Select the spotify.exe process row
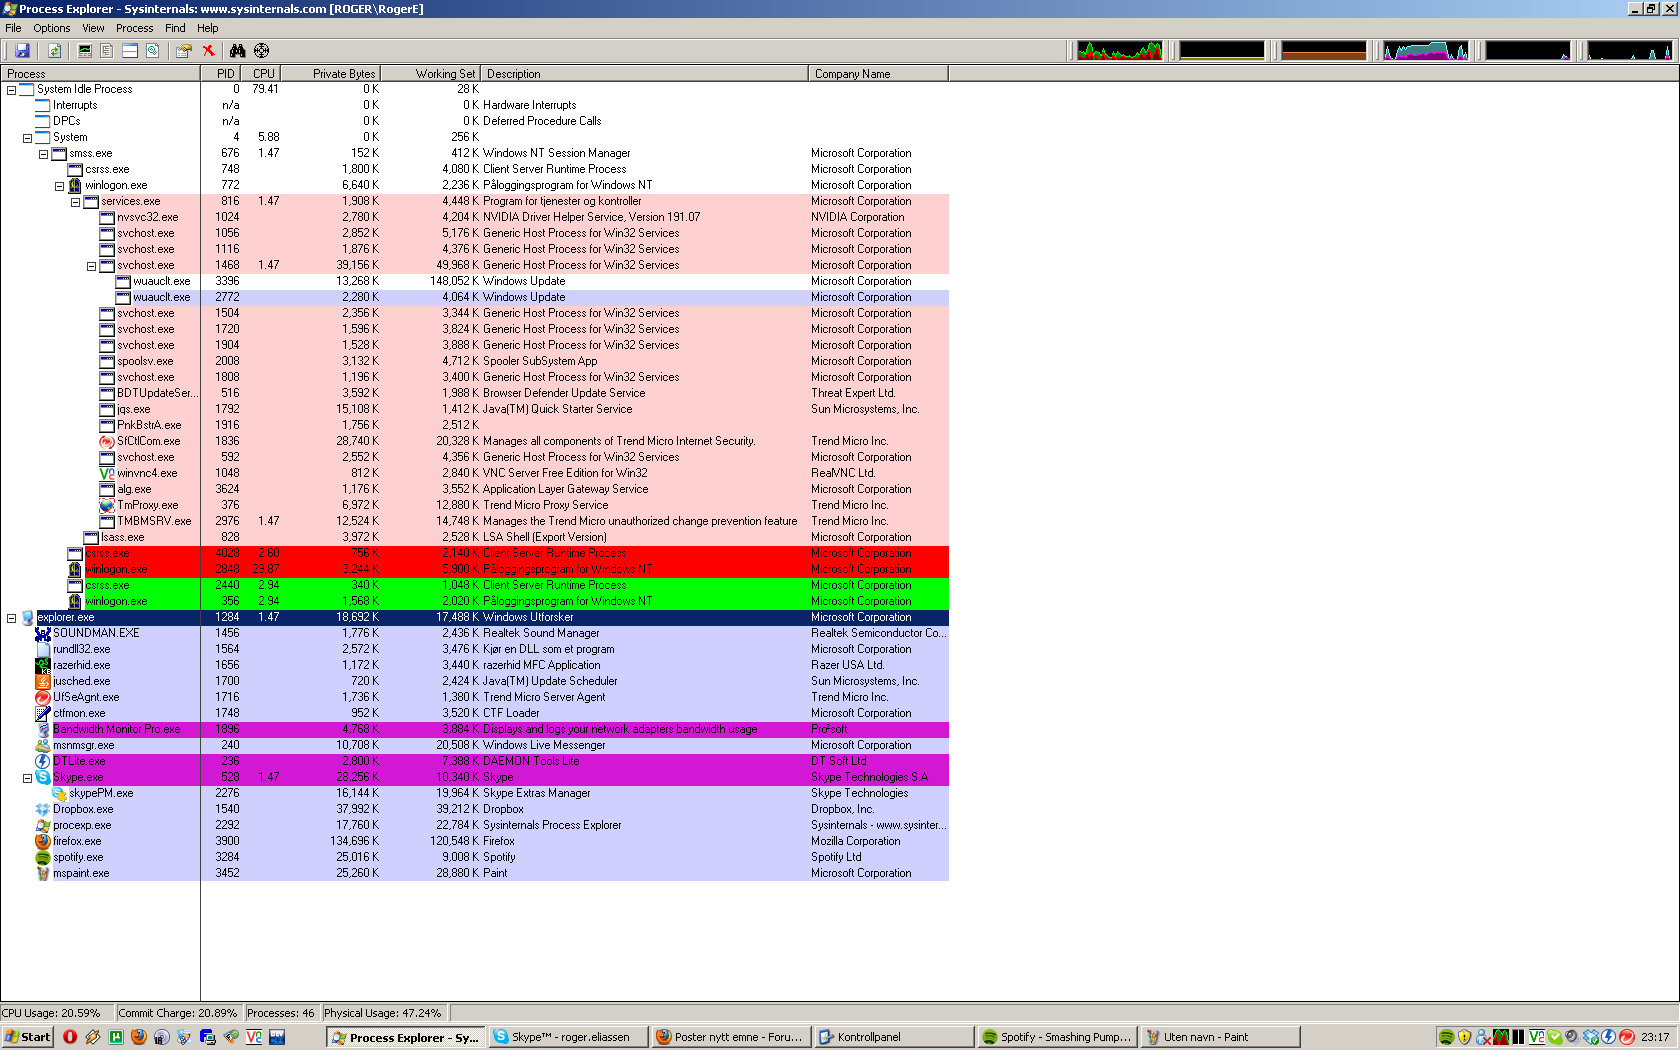 474,857
